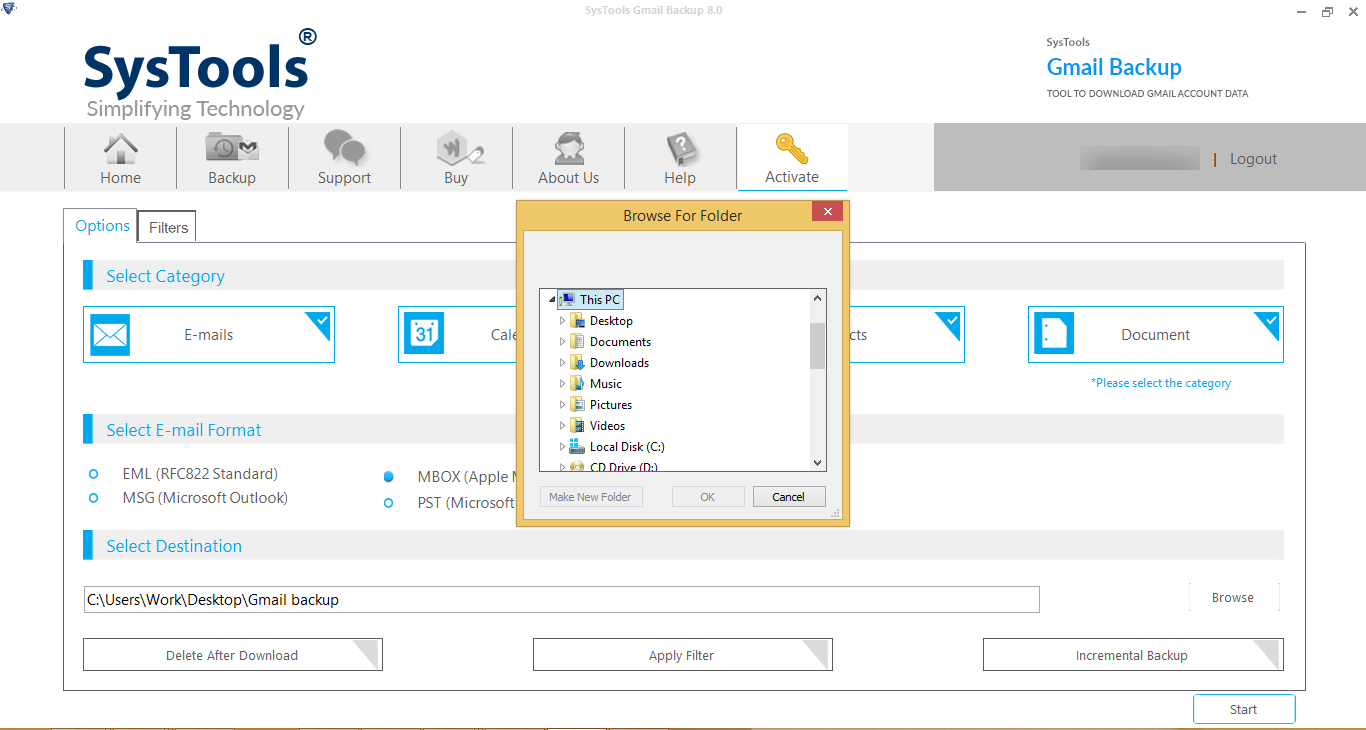1366x730 pixels.
Task: Expand the Downloads tree node
Action: click(562, 363)
